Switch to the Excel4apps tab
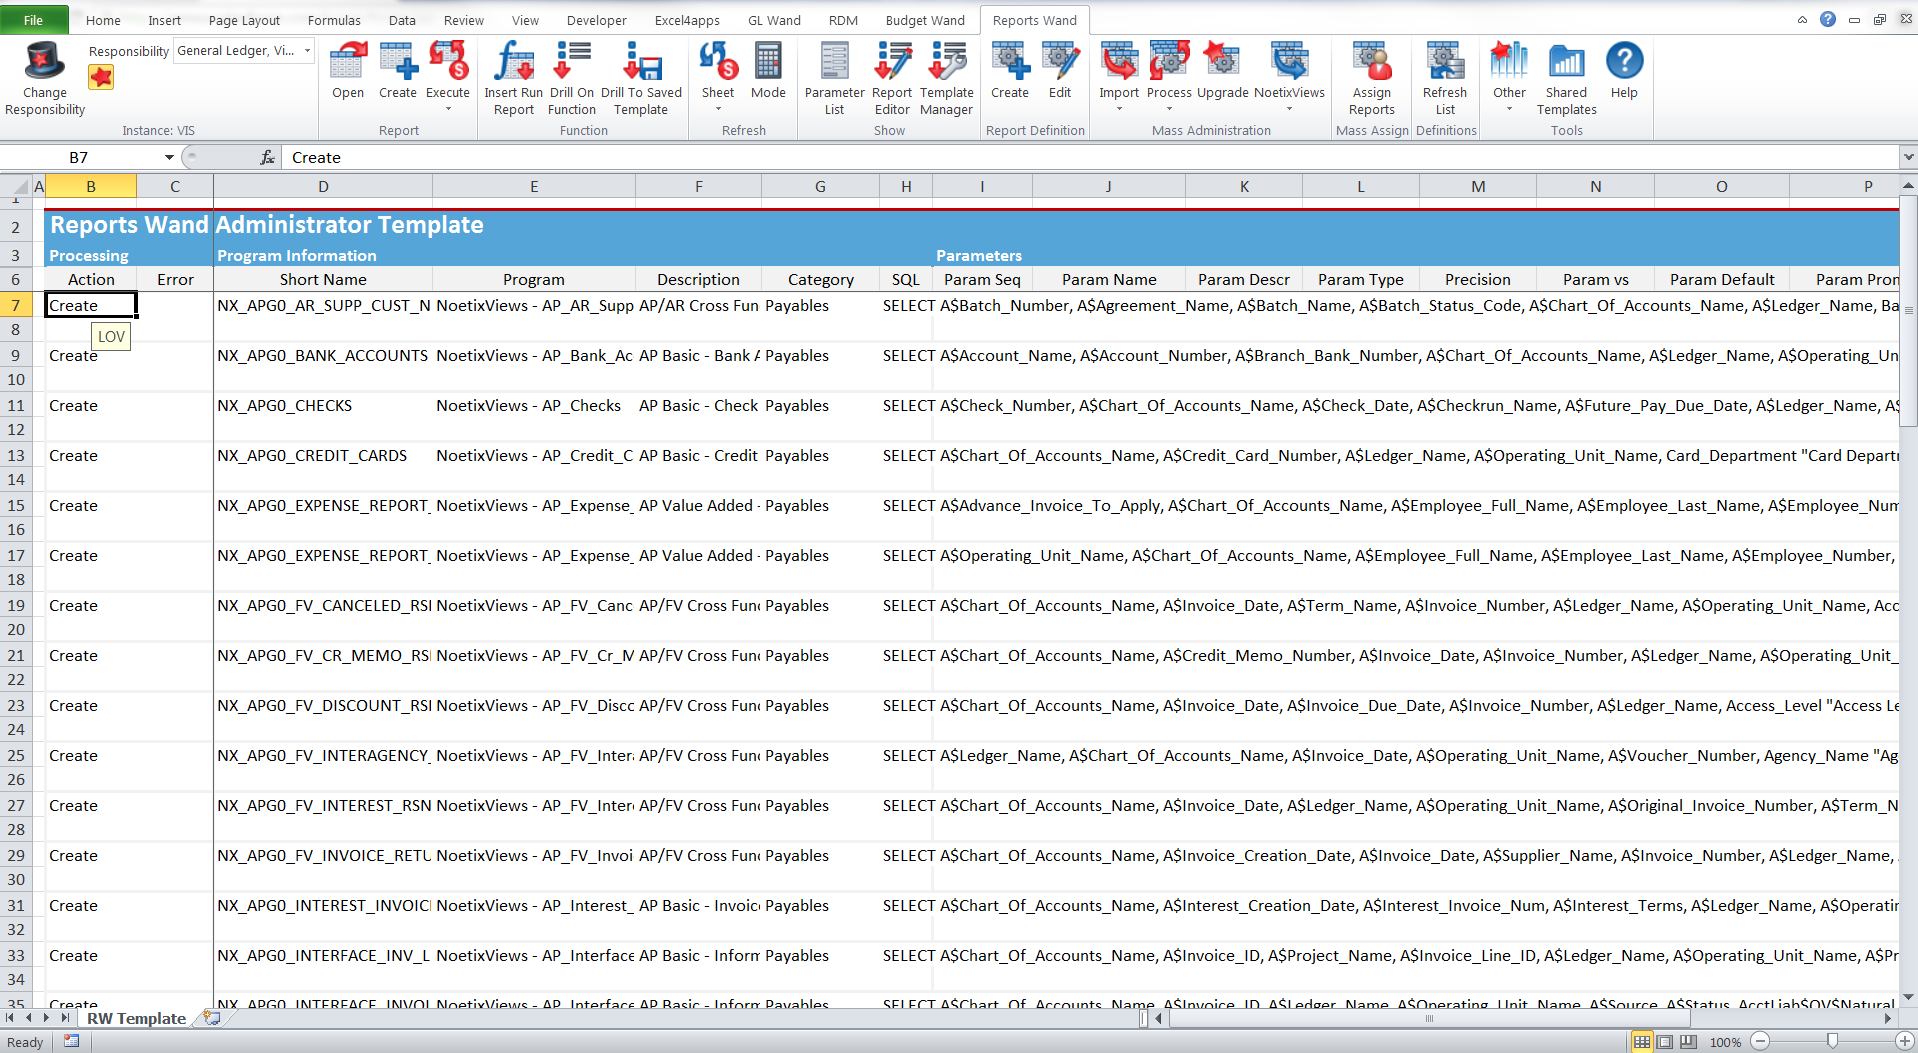 click(x=687, y=20)
